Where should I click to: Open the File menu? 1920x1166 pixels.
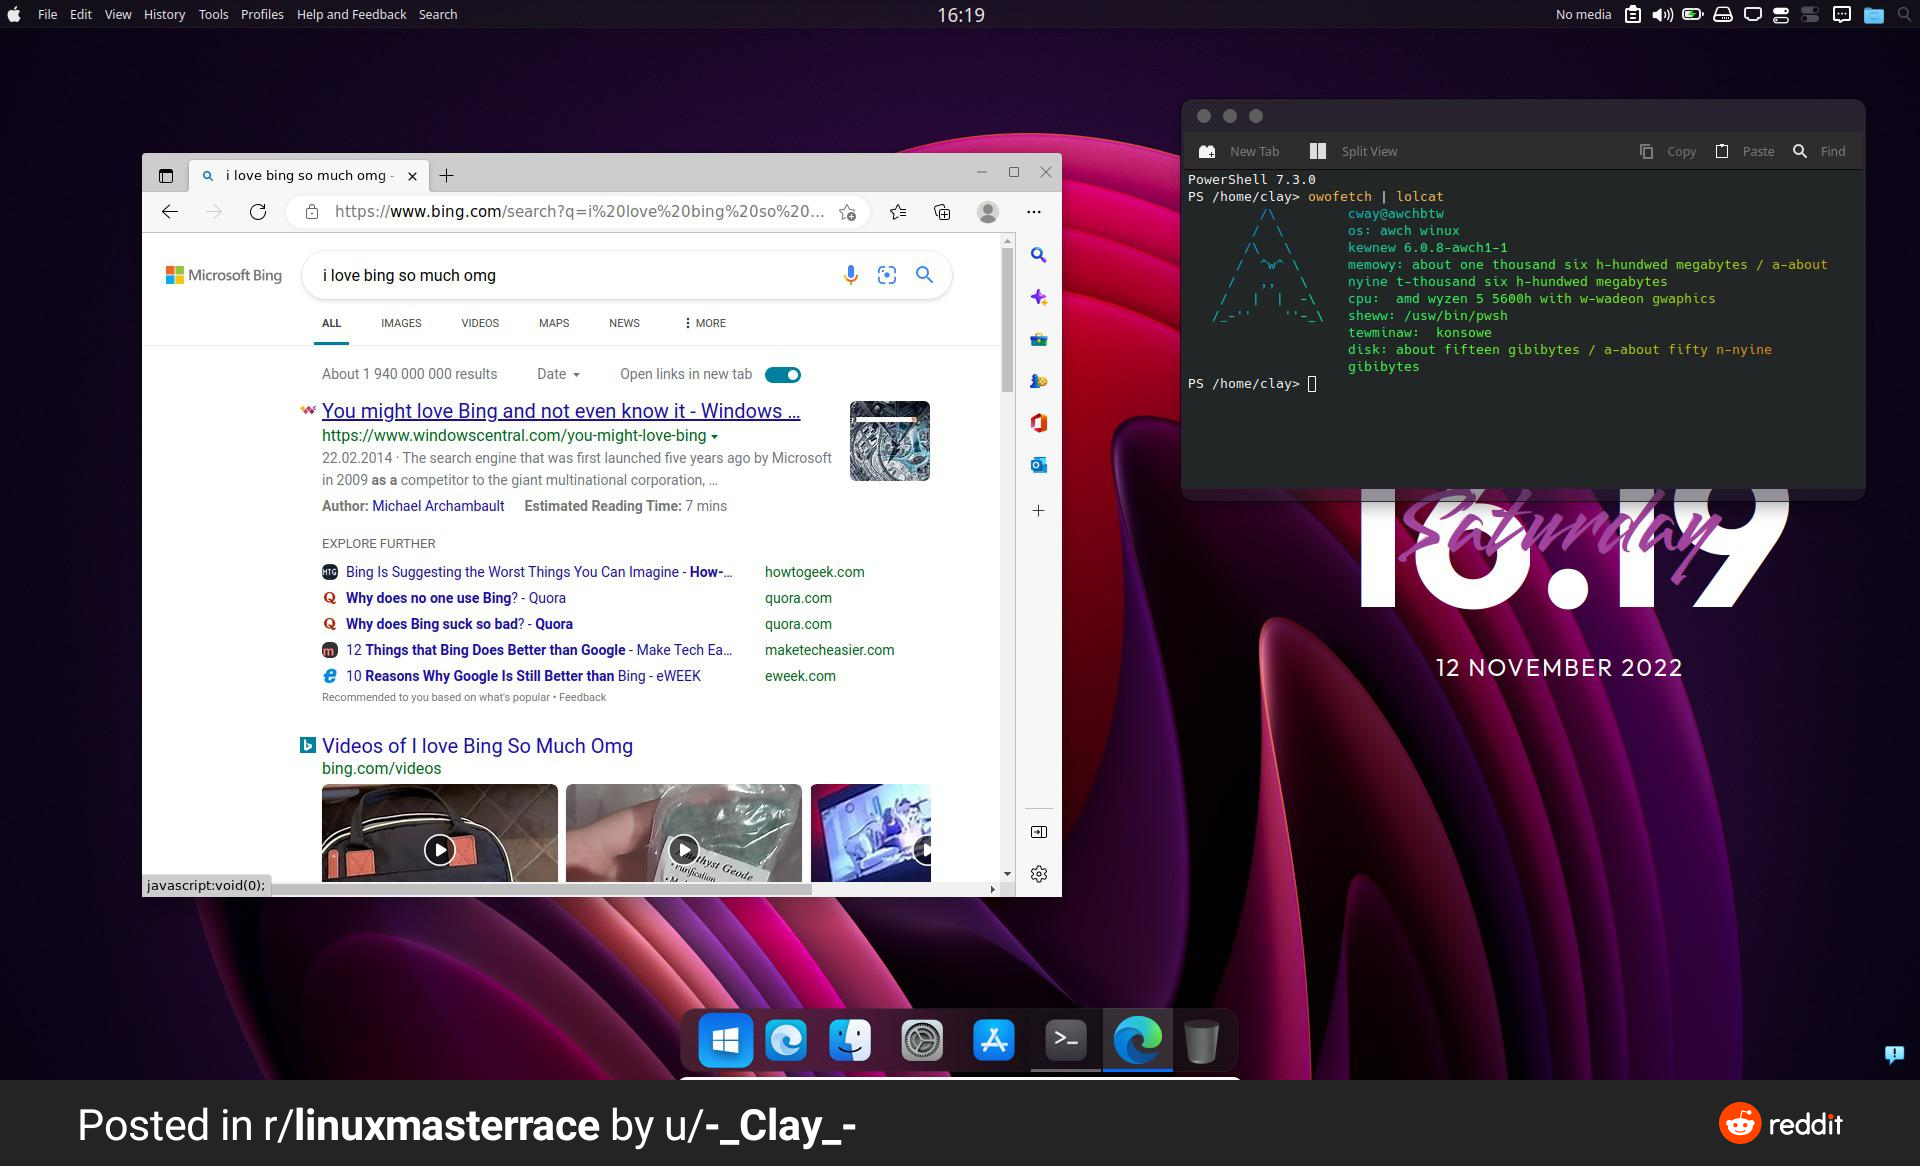[x=47, y=14]
